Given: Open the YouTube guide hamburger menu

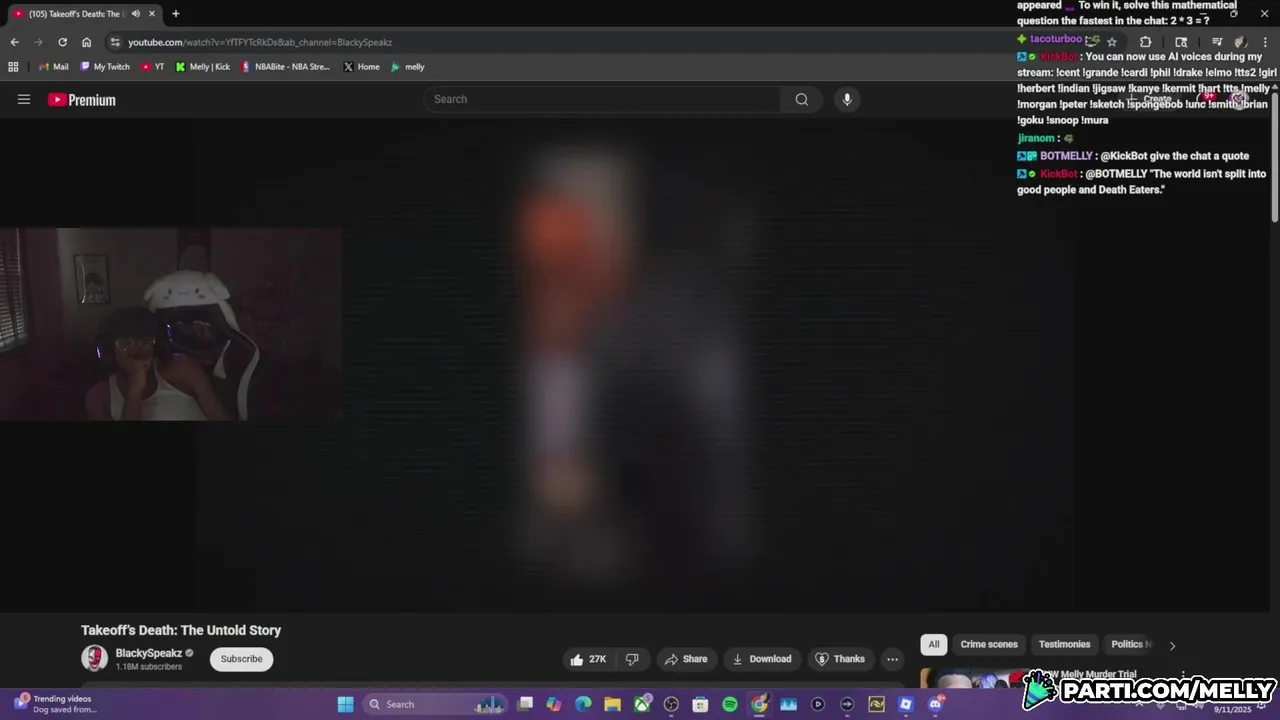Looking at the screenshot, I should pyautogui.click(x=24, y=99).
